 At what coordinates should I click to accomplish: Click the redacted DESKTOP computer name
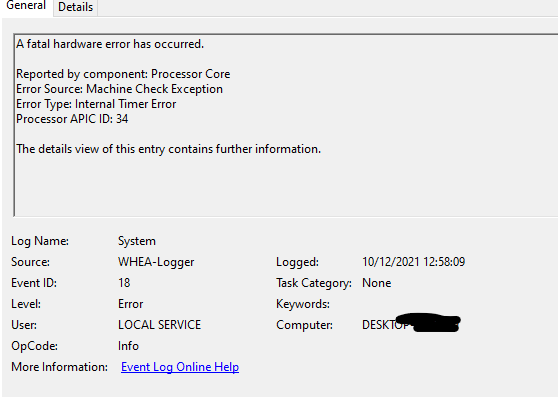coord(411,323)
